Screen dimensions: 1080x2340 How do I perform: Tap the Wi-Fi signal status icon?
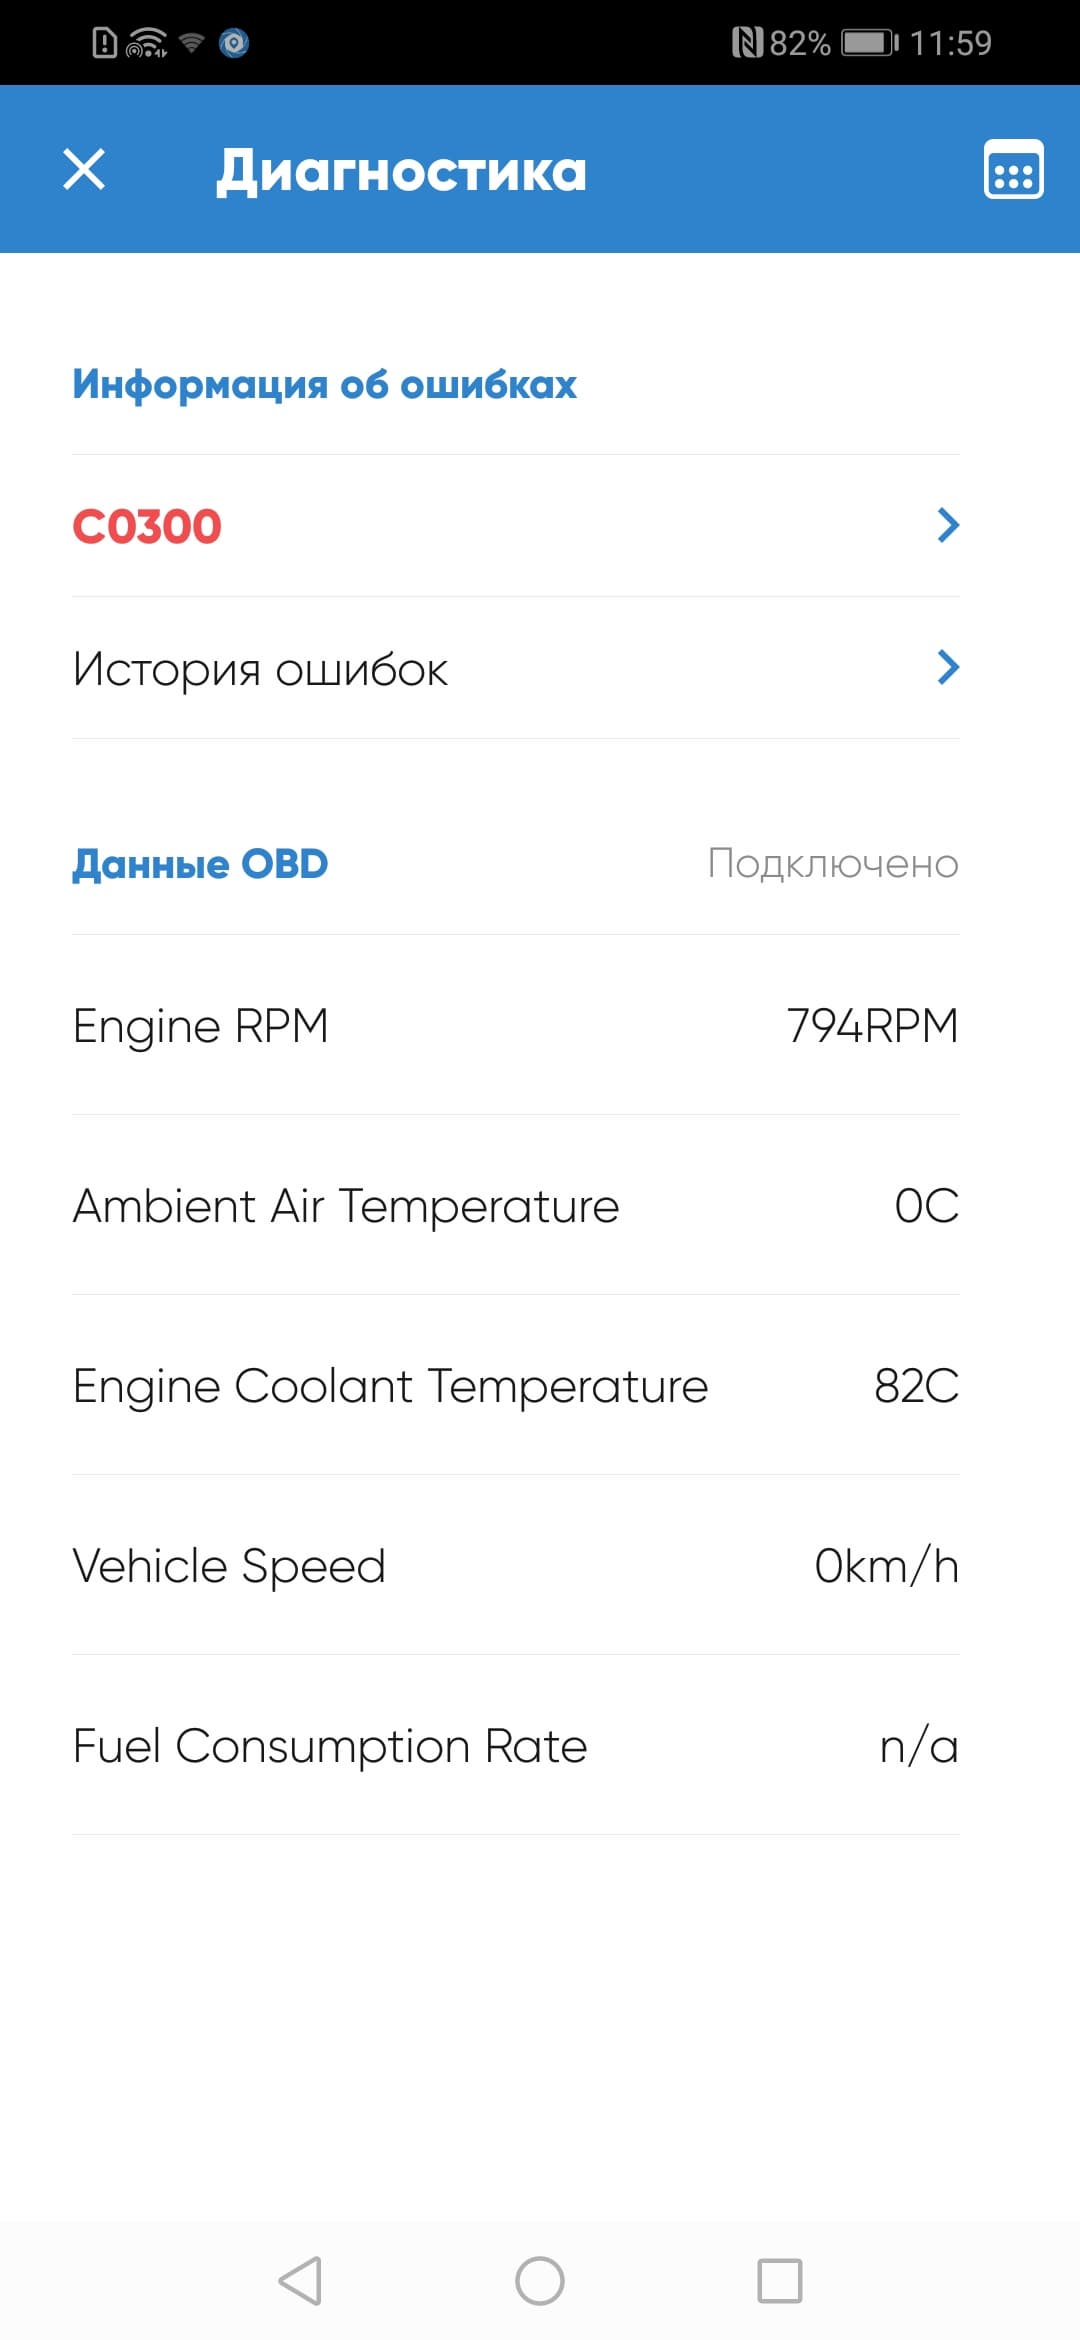[191, 43]
